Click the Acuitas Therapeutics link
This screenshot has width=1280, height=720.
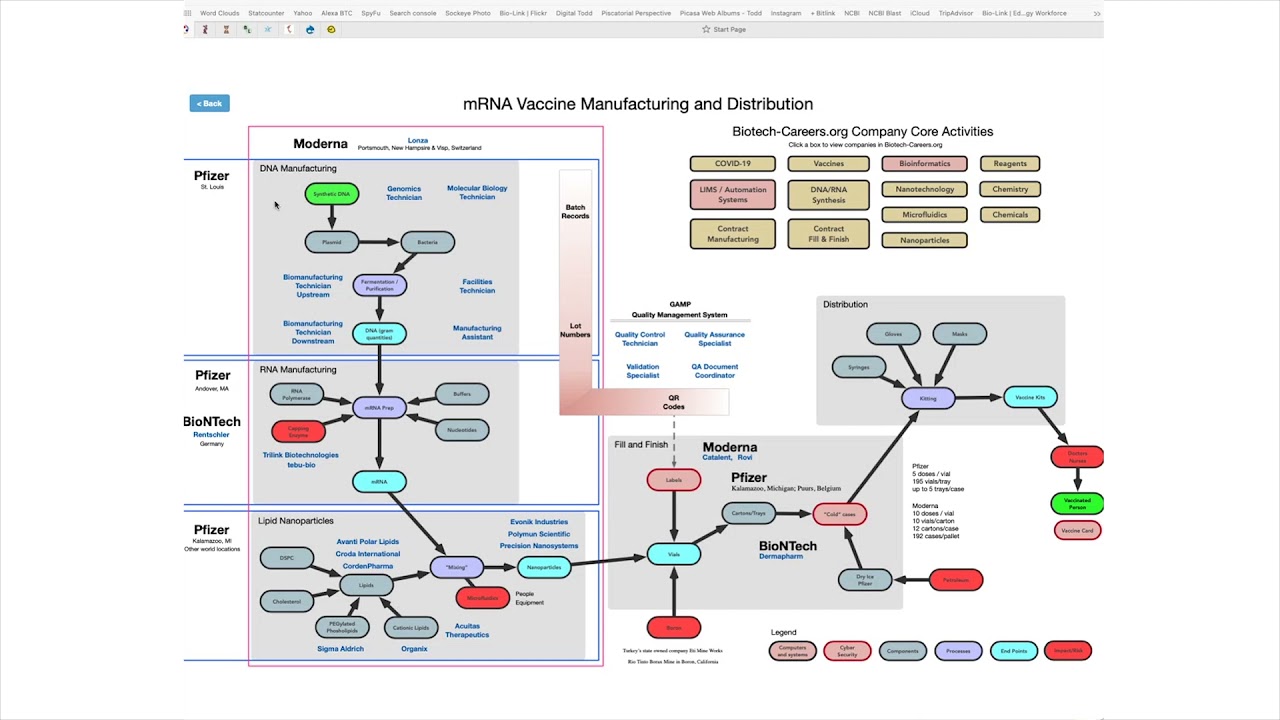(467, 630)
